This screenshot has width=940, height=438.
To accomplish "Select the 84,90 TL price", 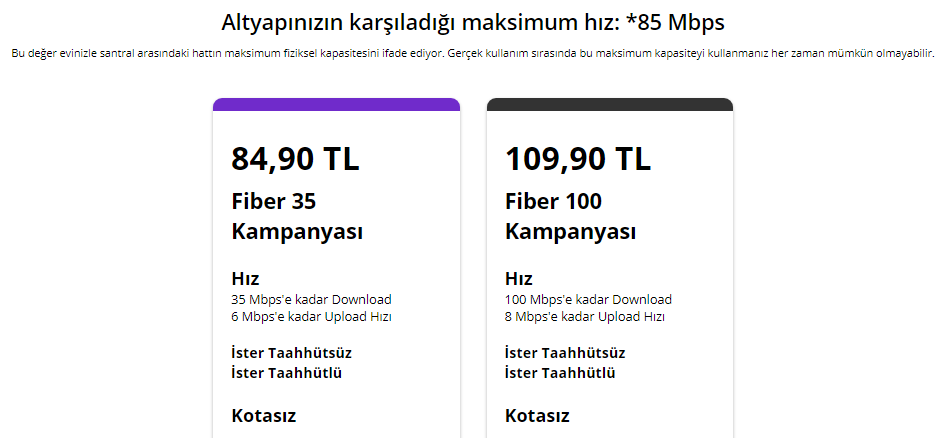I will click(295, 158).
